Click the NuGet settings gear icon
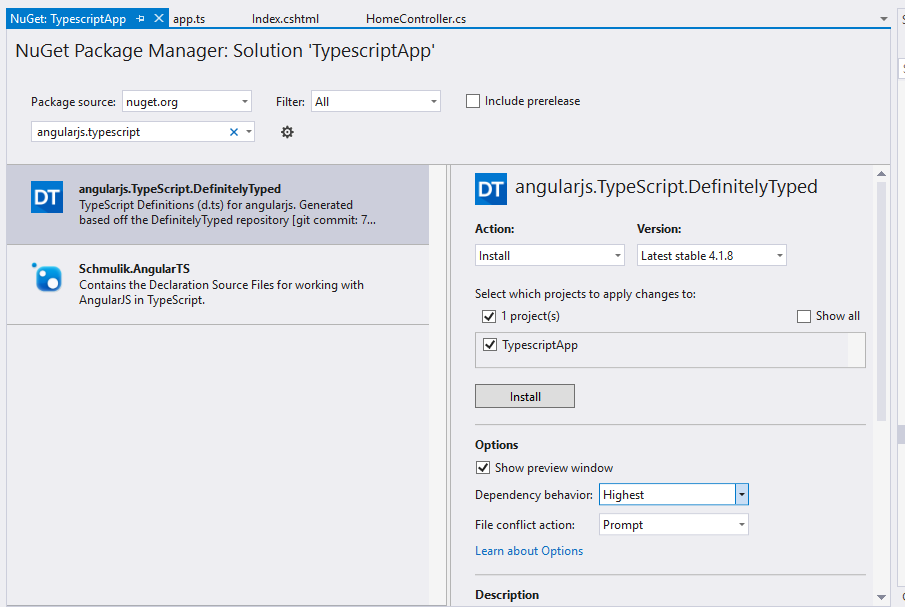Screen dimensions: 905x607 [287, 132]
